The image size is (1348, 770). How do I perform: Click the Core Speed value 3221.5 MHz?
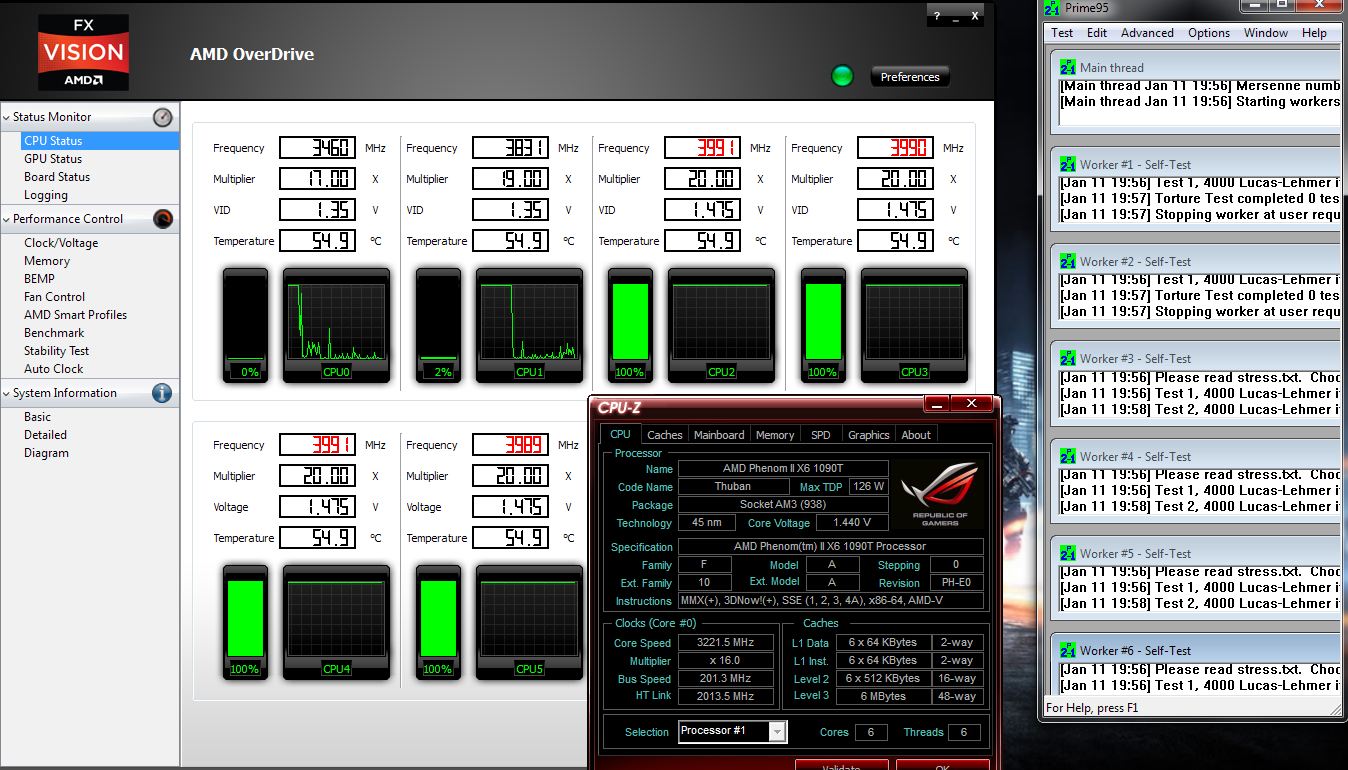pos(726,643)
